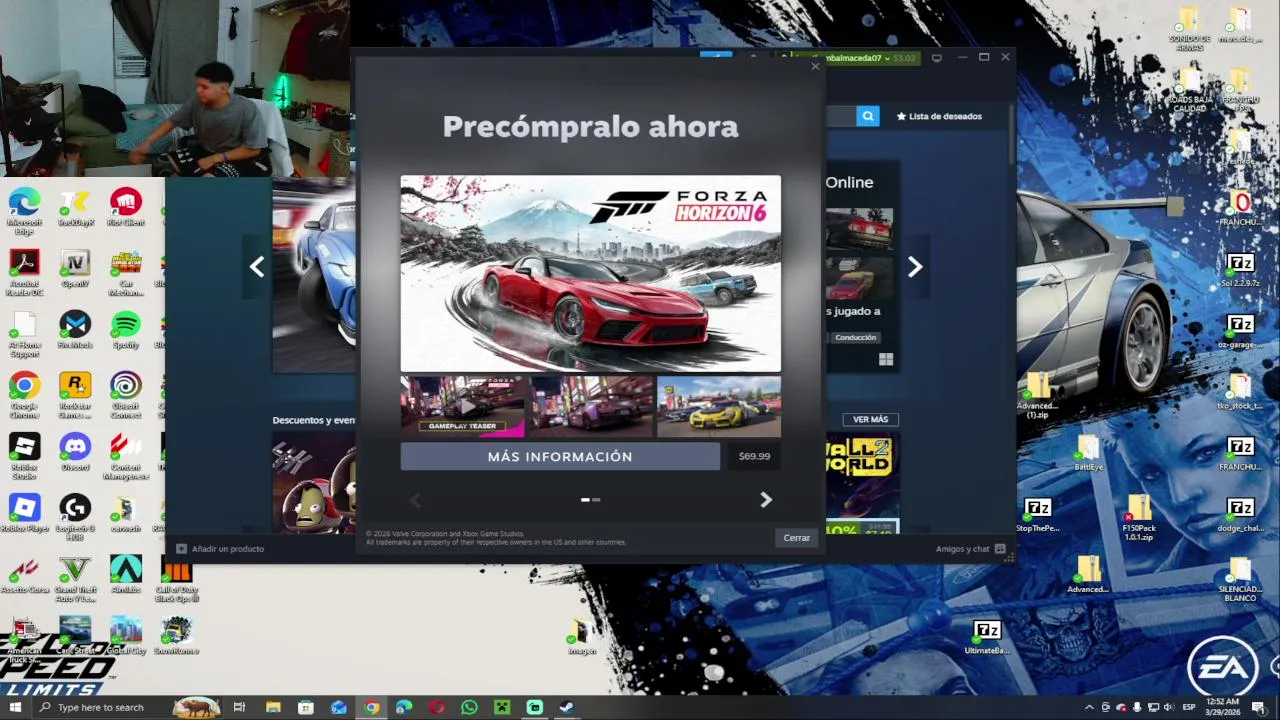Launch Discord from the desktop
The width and height of the screenshot is (1280, 720).
pyautogui.click(x=75, y=452)
